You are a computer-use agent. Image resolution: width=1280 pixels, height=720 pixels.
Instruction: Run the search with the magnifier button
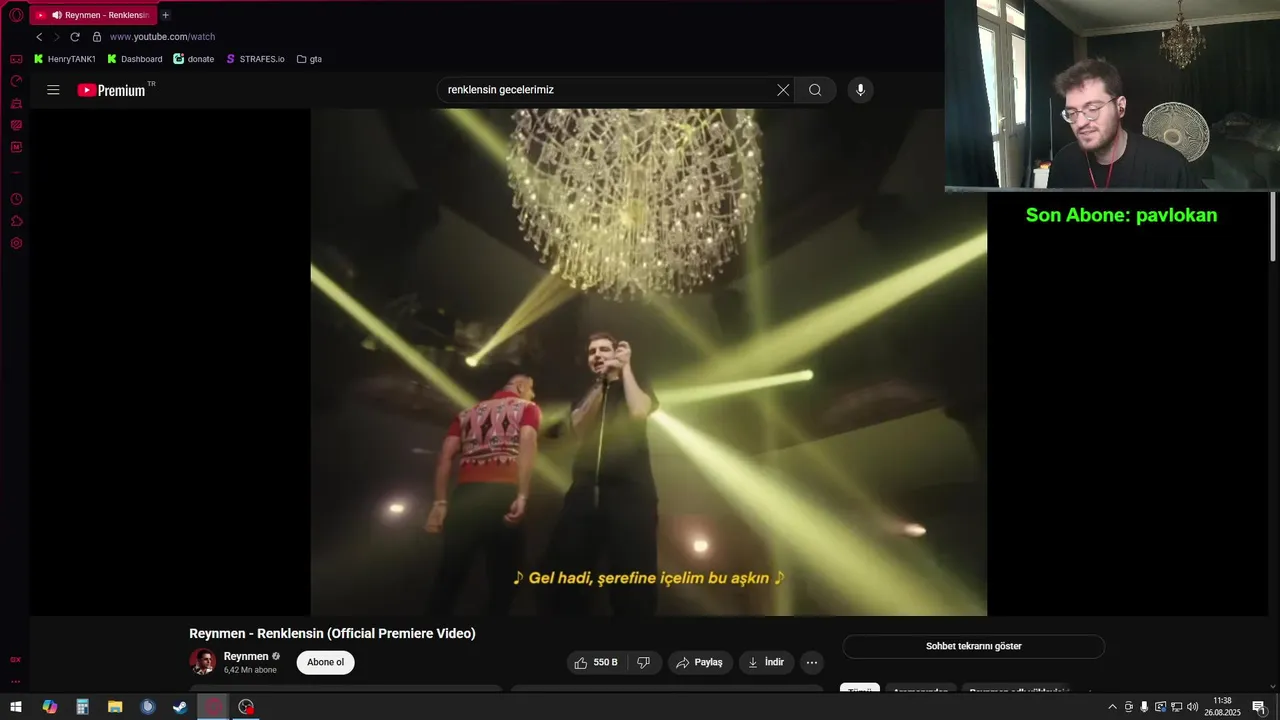pyautogui.click(x=815, y=90)
